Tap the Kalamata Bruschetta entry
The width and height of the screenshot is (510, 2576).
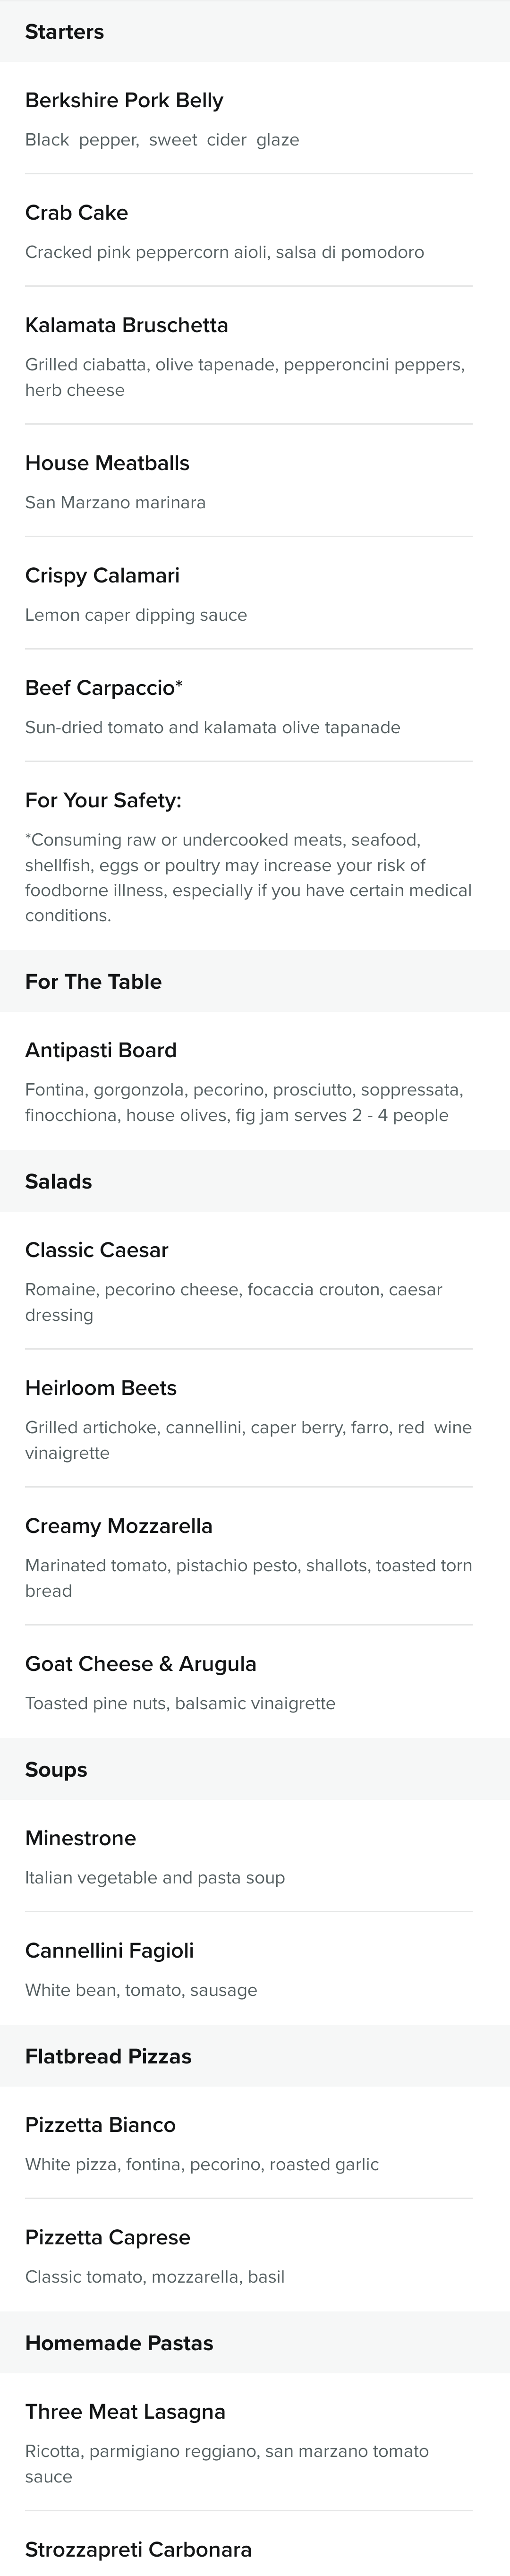[255, 355]
